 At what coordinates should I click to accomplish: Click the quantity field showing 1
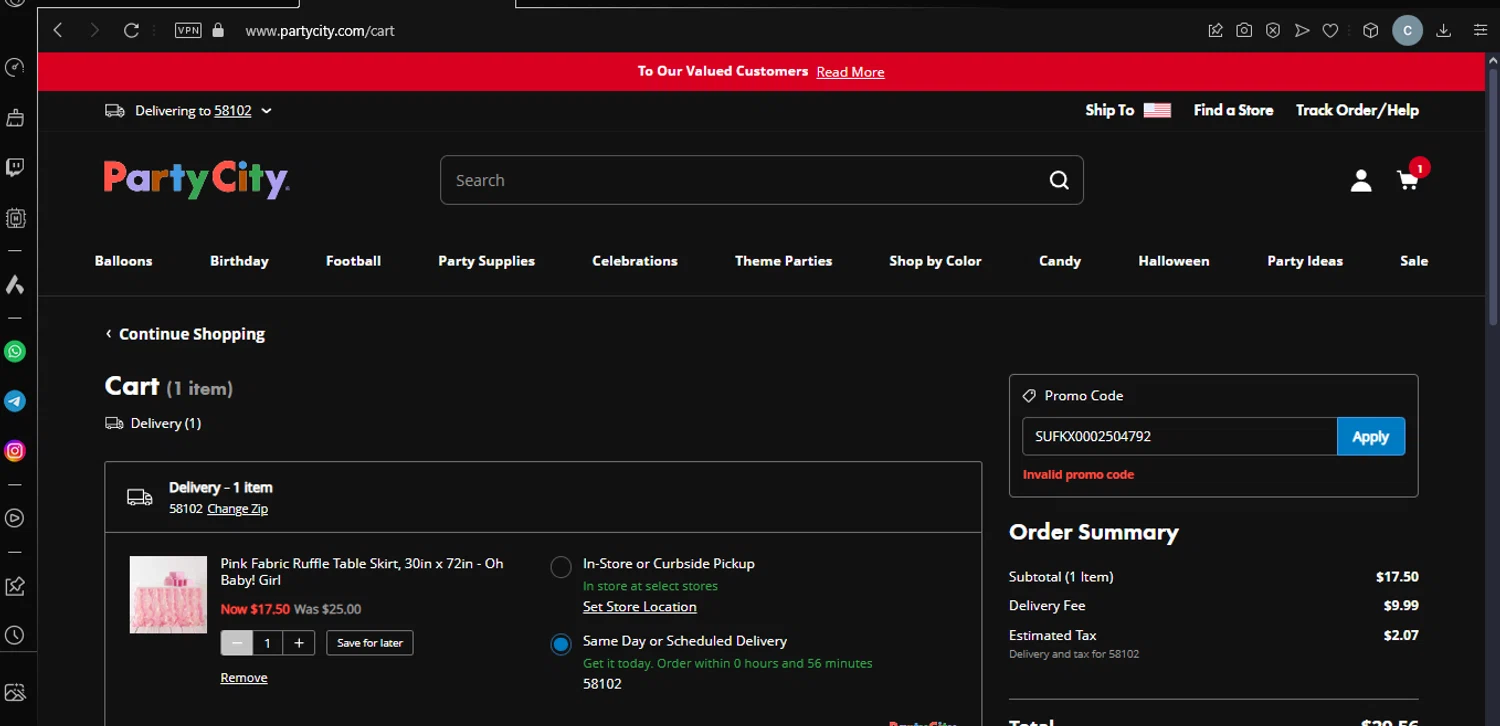coord(267,643)
